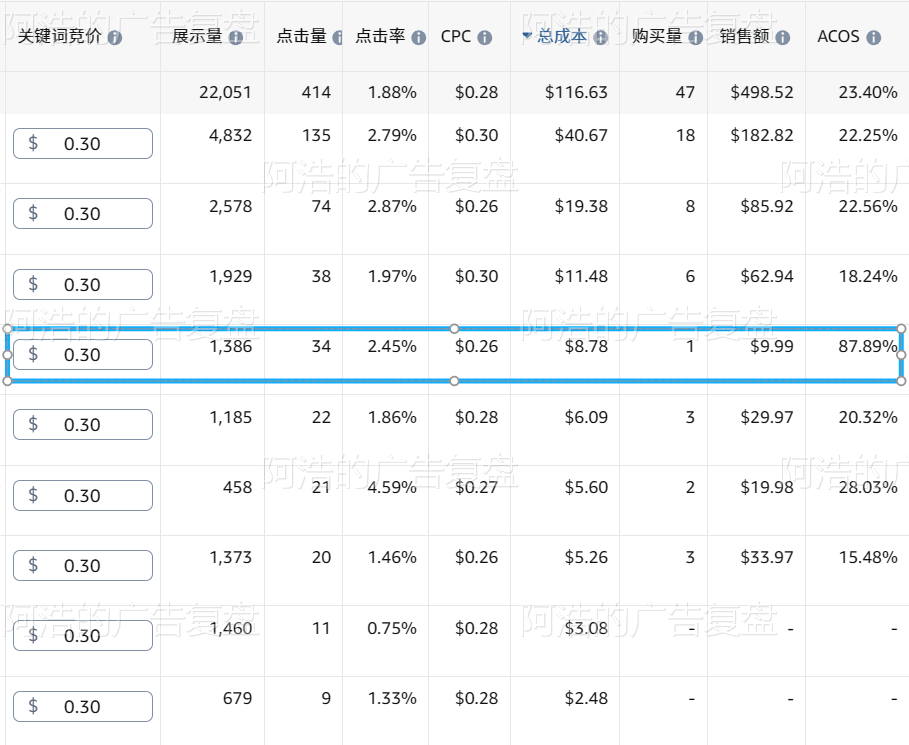The width and height of the screenshot is (909, 745).
Task: Edit bid field in 458 impressions row
Action: tap(83, 495)
